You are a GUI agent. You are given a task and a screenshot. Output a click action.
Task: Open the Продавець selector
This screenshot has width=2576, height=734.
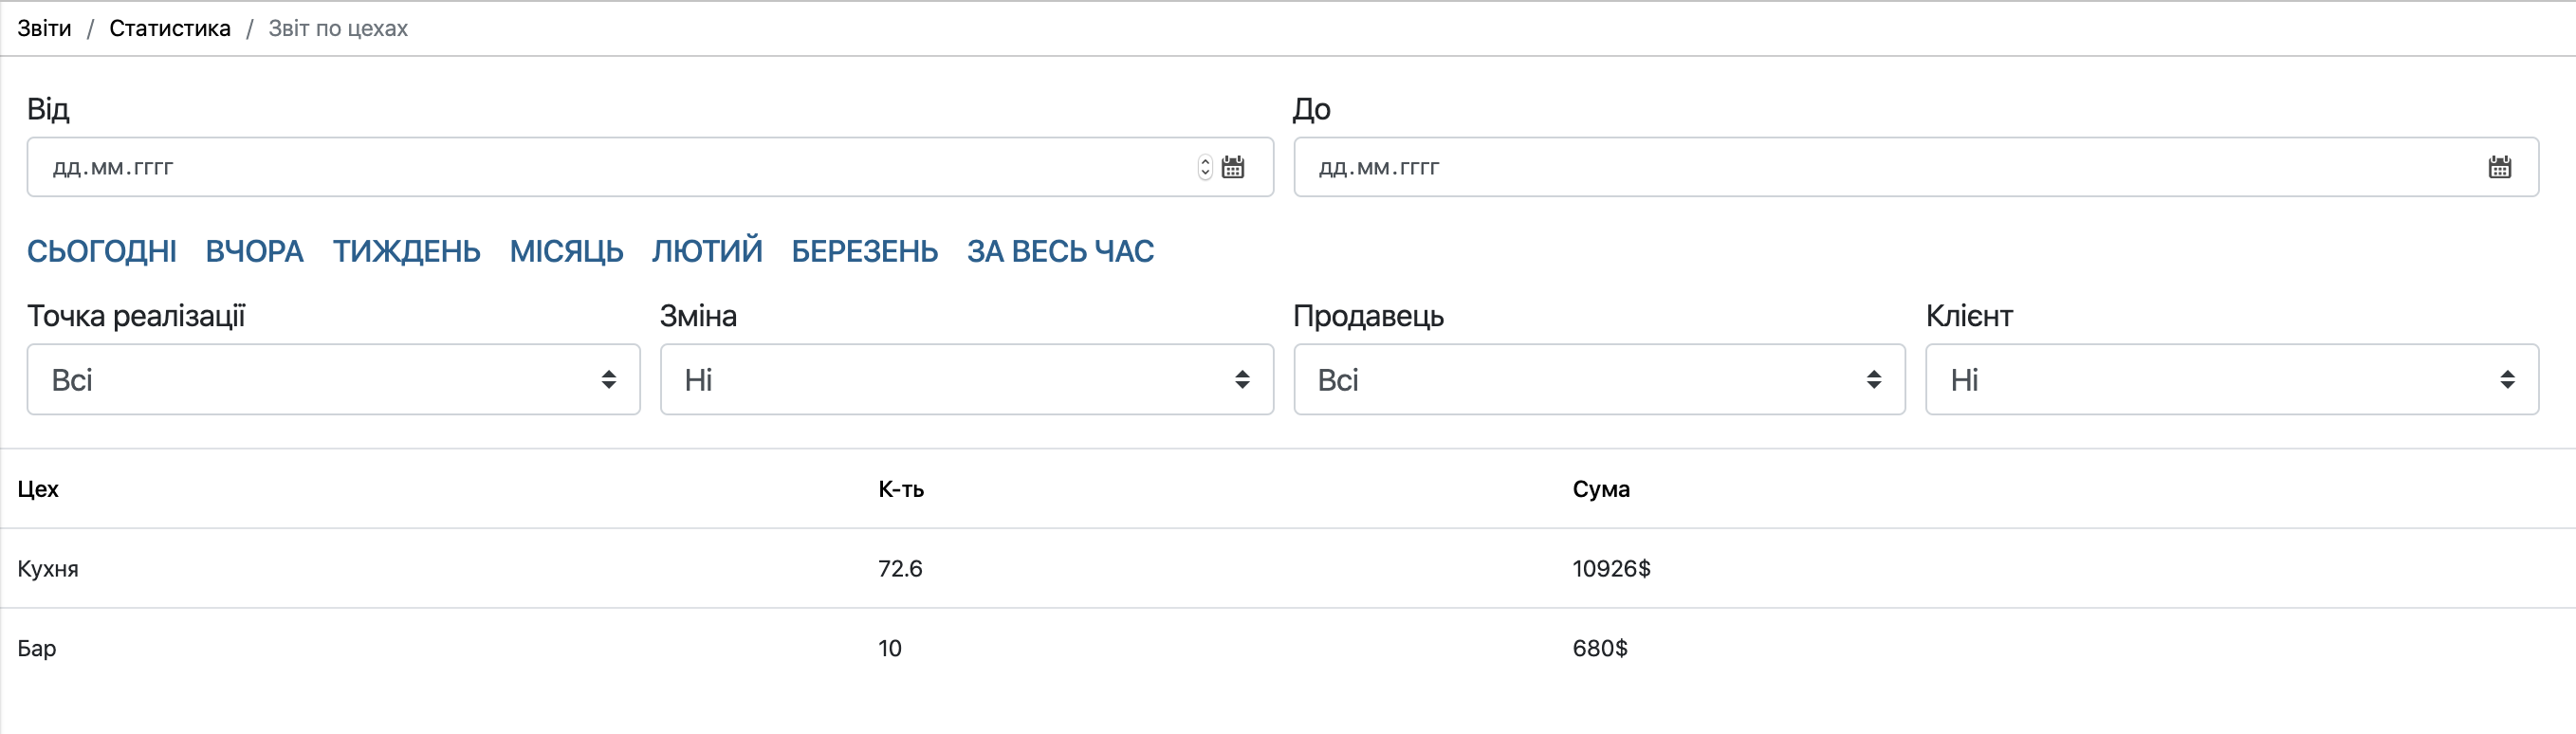[x=1599, y=379]
